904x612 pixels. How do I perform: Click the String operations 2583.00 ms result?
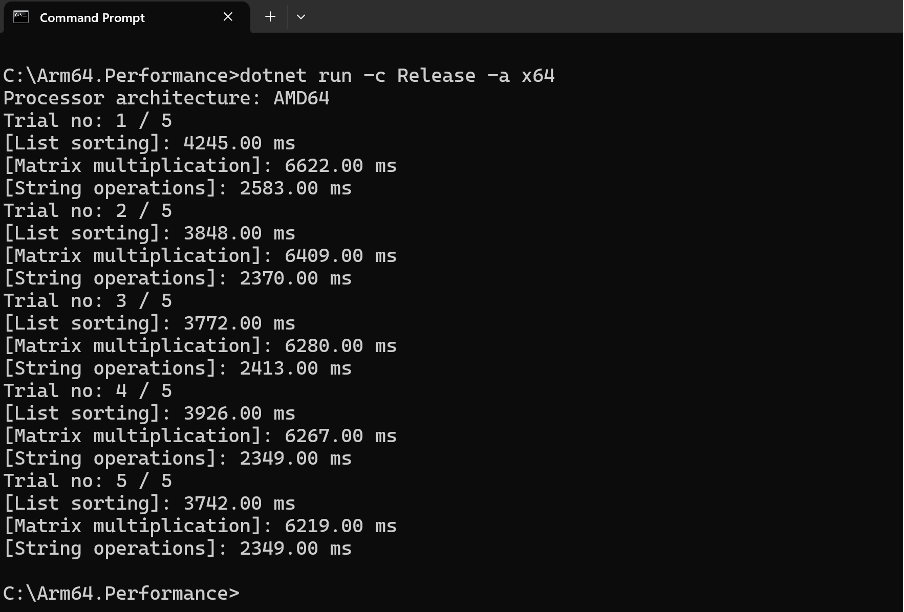178,188
